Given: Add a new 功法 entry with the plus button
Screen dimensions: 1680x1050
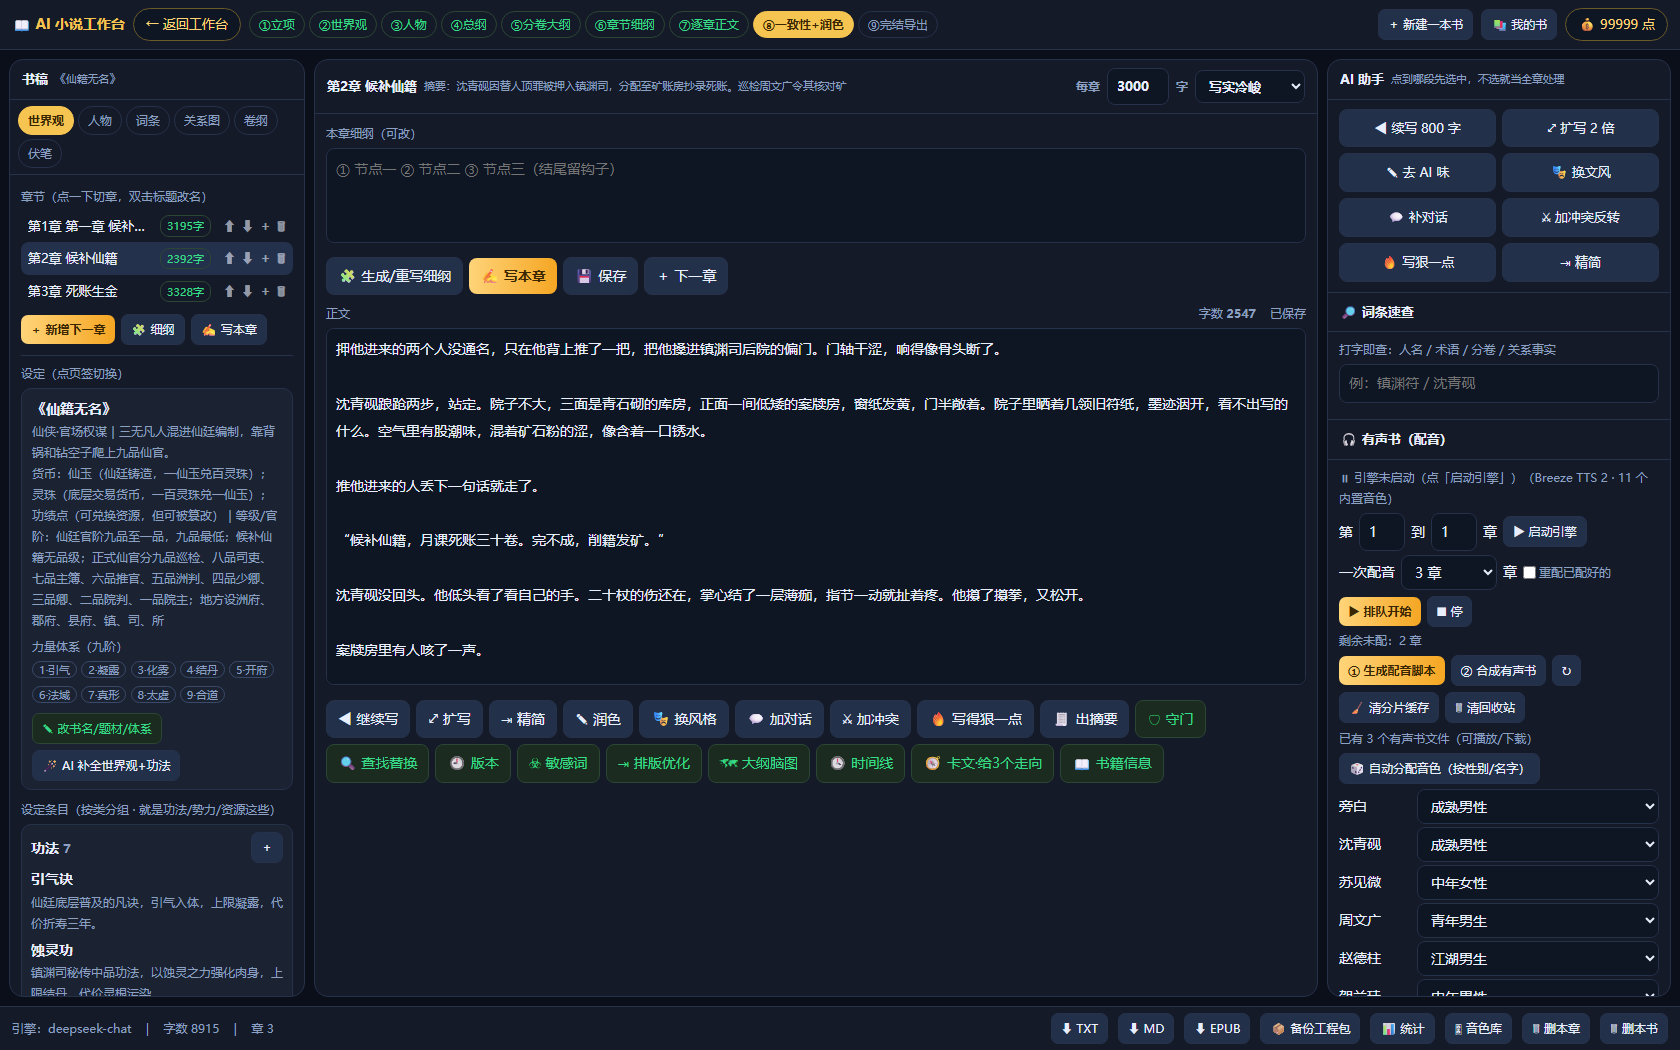Looking at the screenshot, I should click(267, 848).
